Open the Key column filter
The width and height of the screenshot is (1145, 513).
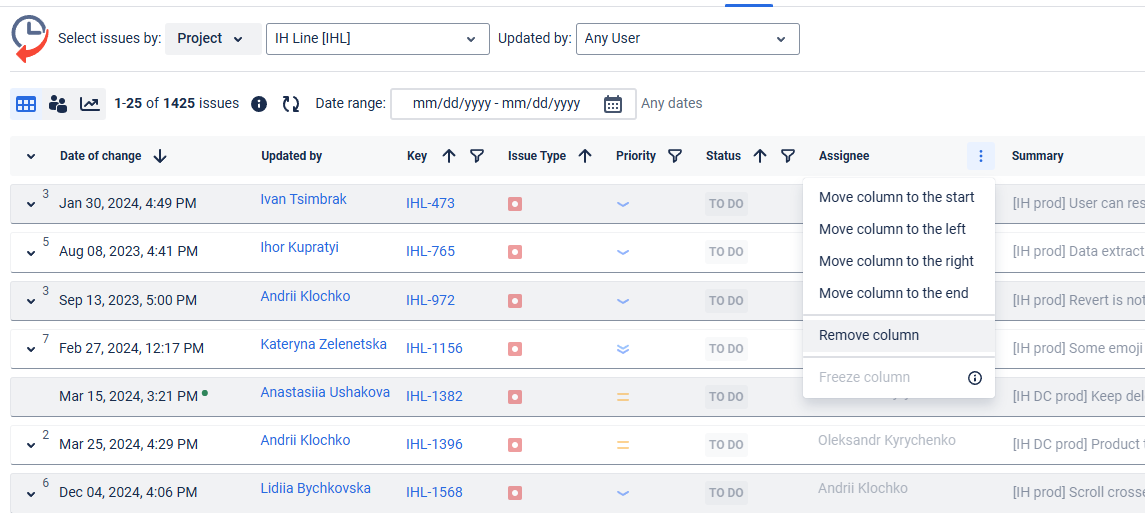click(477, 156)
